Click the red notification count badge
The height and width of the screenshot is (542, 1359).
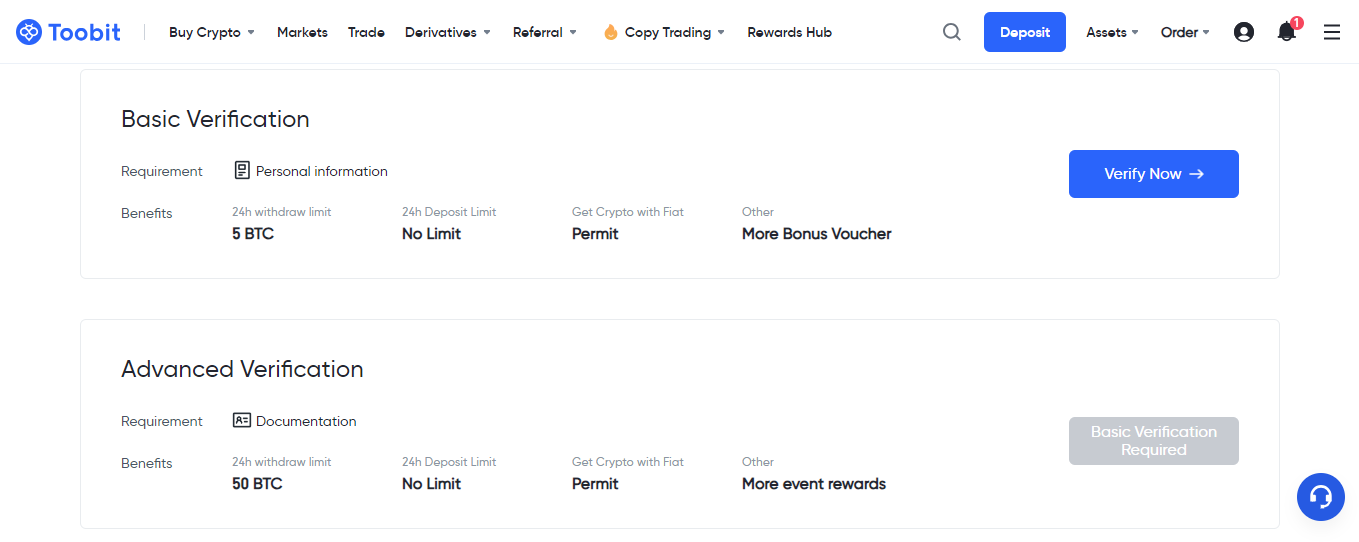tap(1297, 23)
